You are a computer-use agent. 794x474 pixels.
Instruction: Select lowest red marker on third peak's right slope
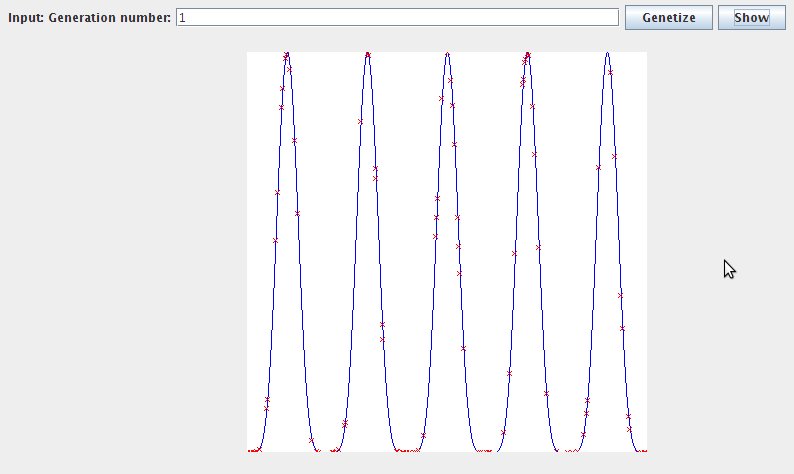(463, 348)
